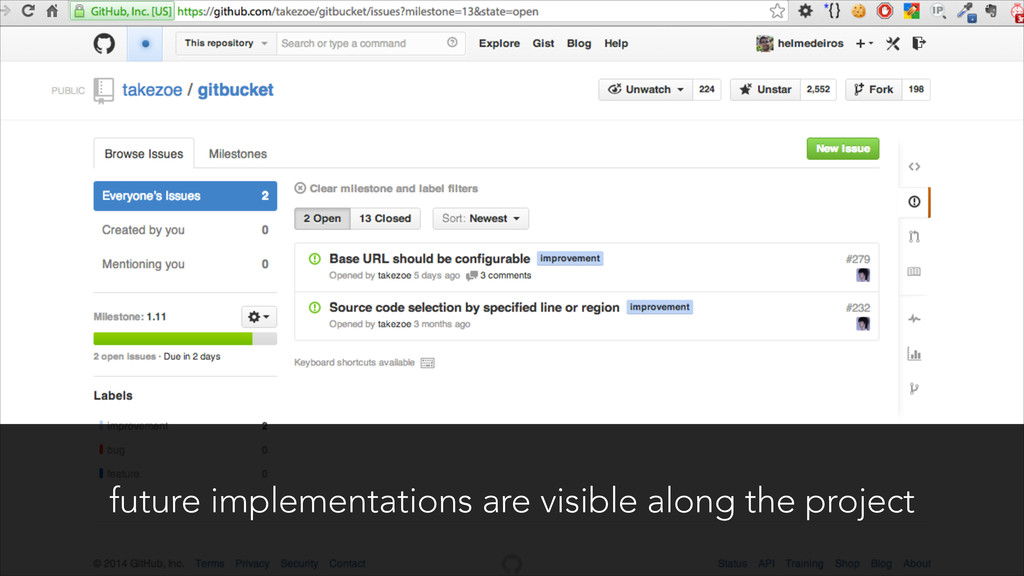This screenshot has width=1024, height=576.
Task: Open the Code section sidebar icon
Action: (x=914, y=167)
